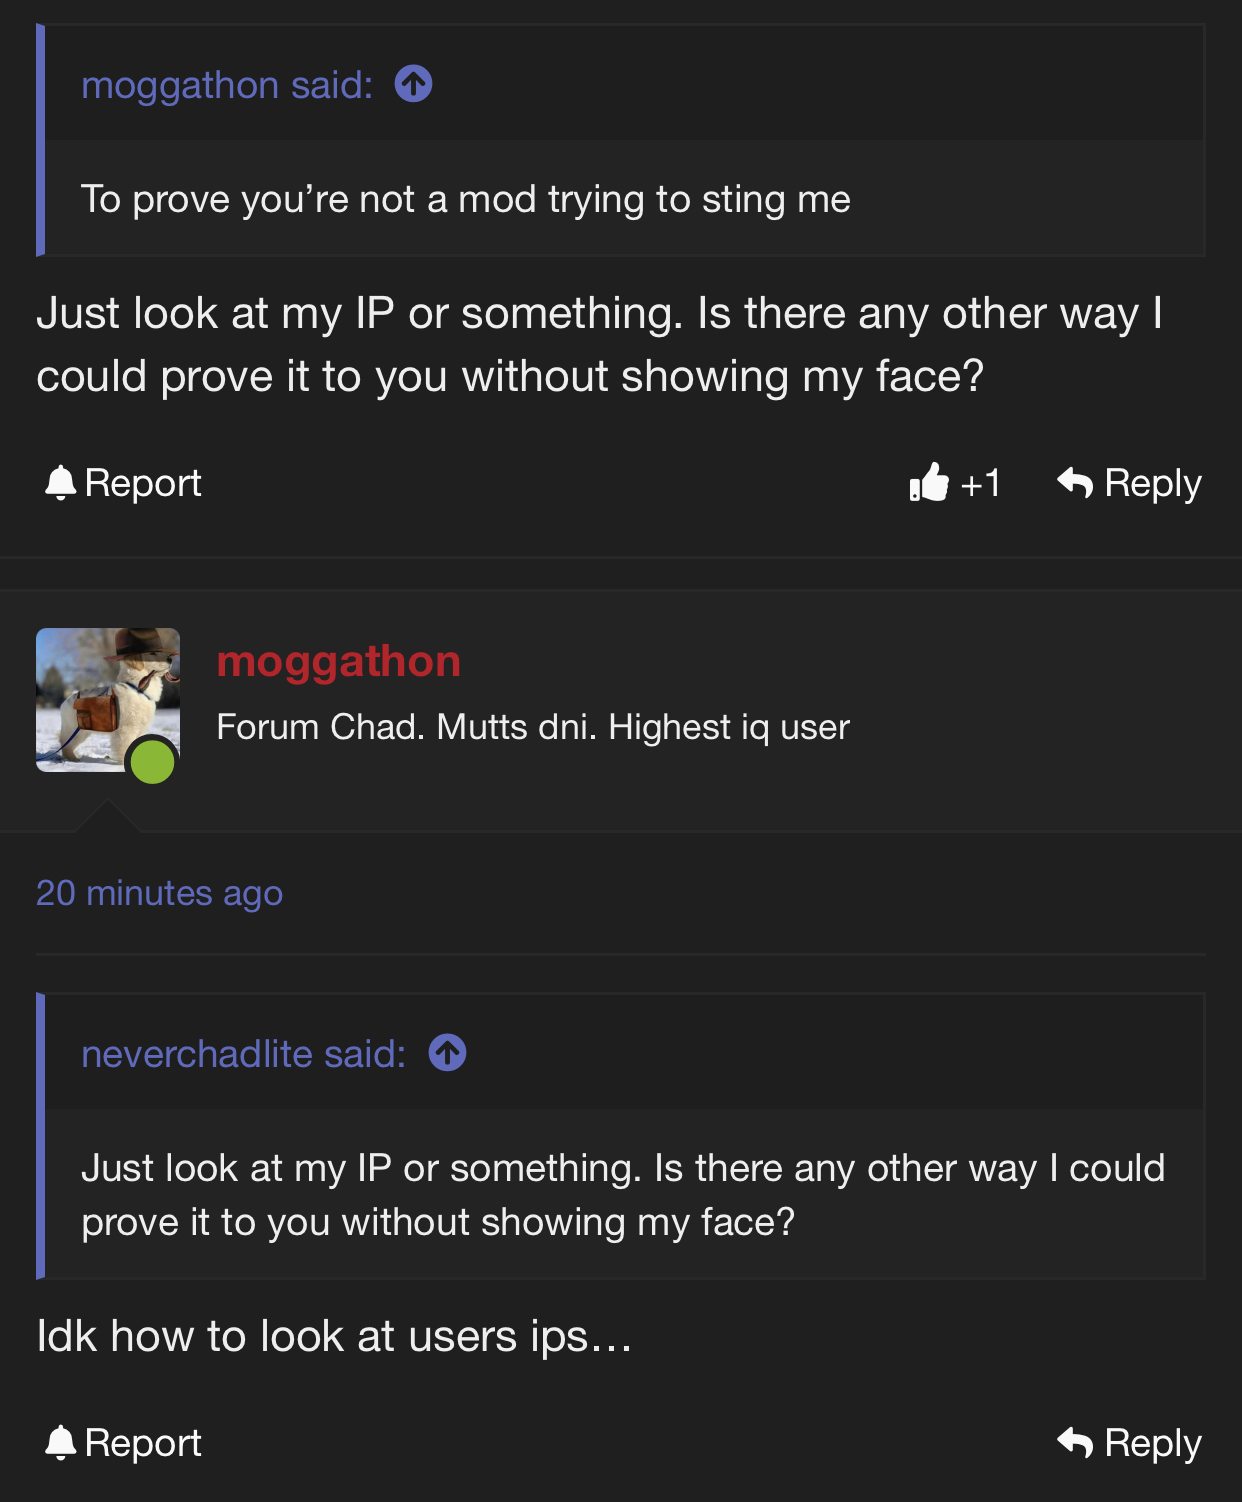1242x1502 pixels.
Task: Click the bell icon under moggathon's post
Action: pyautogui.click(x=61, y=1443)
